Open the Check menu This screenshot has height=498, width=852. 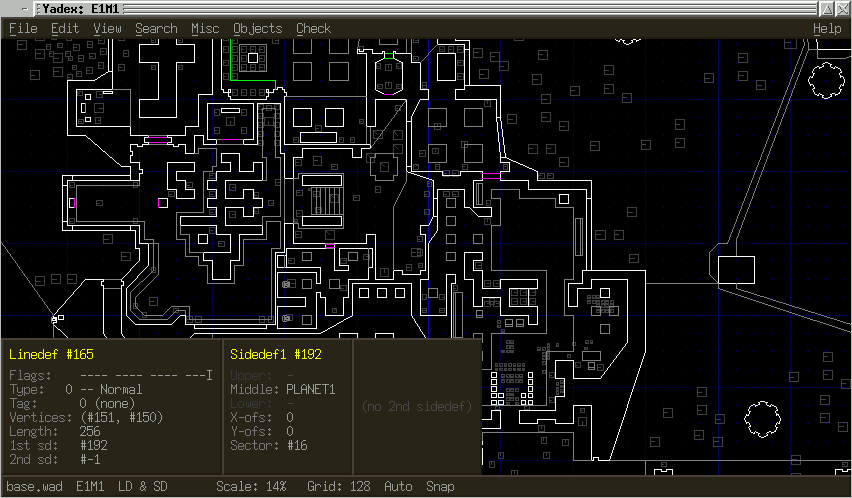point(313,29)
